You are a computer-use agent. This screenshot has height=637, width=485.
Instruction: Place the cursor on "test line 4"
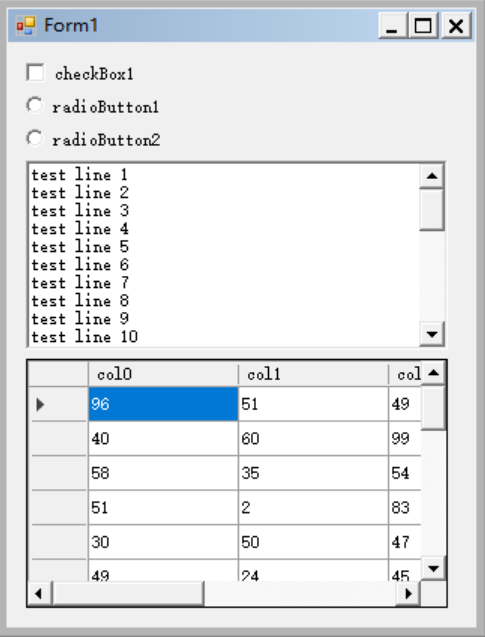(x=80, y=229)
